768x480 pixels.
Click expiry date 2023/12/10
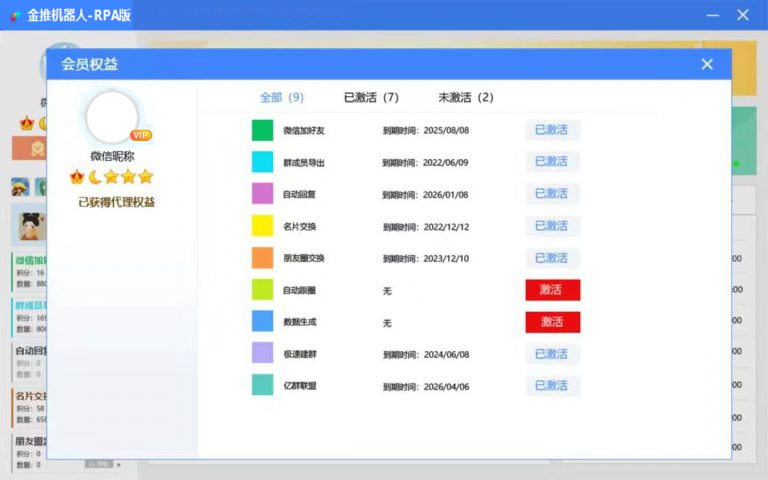pos(446,259)
